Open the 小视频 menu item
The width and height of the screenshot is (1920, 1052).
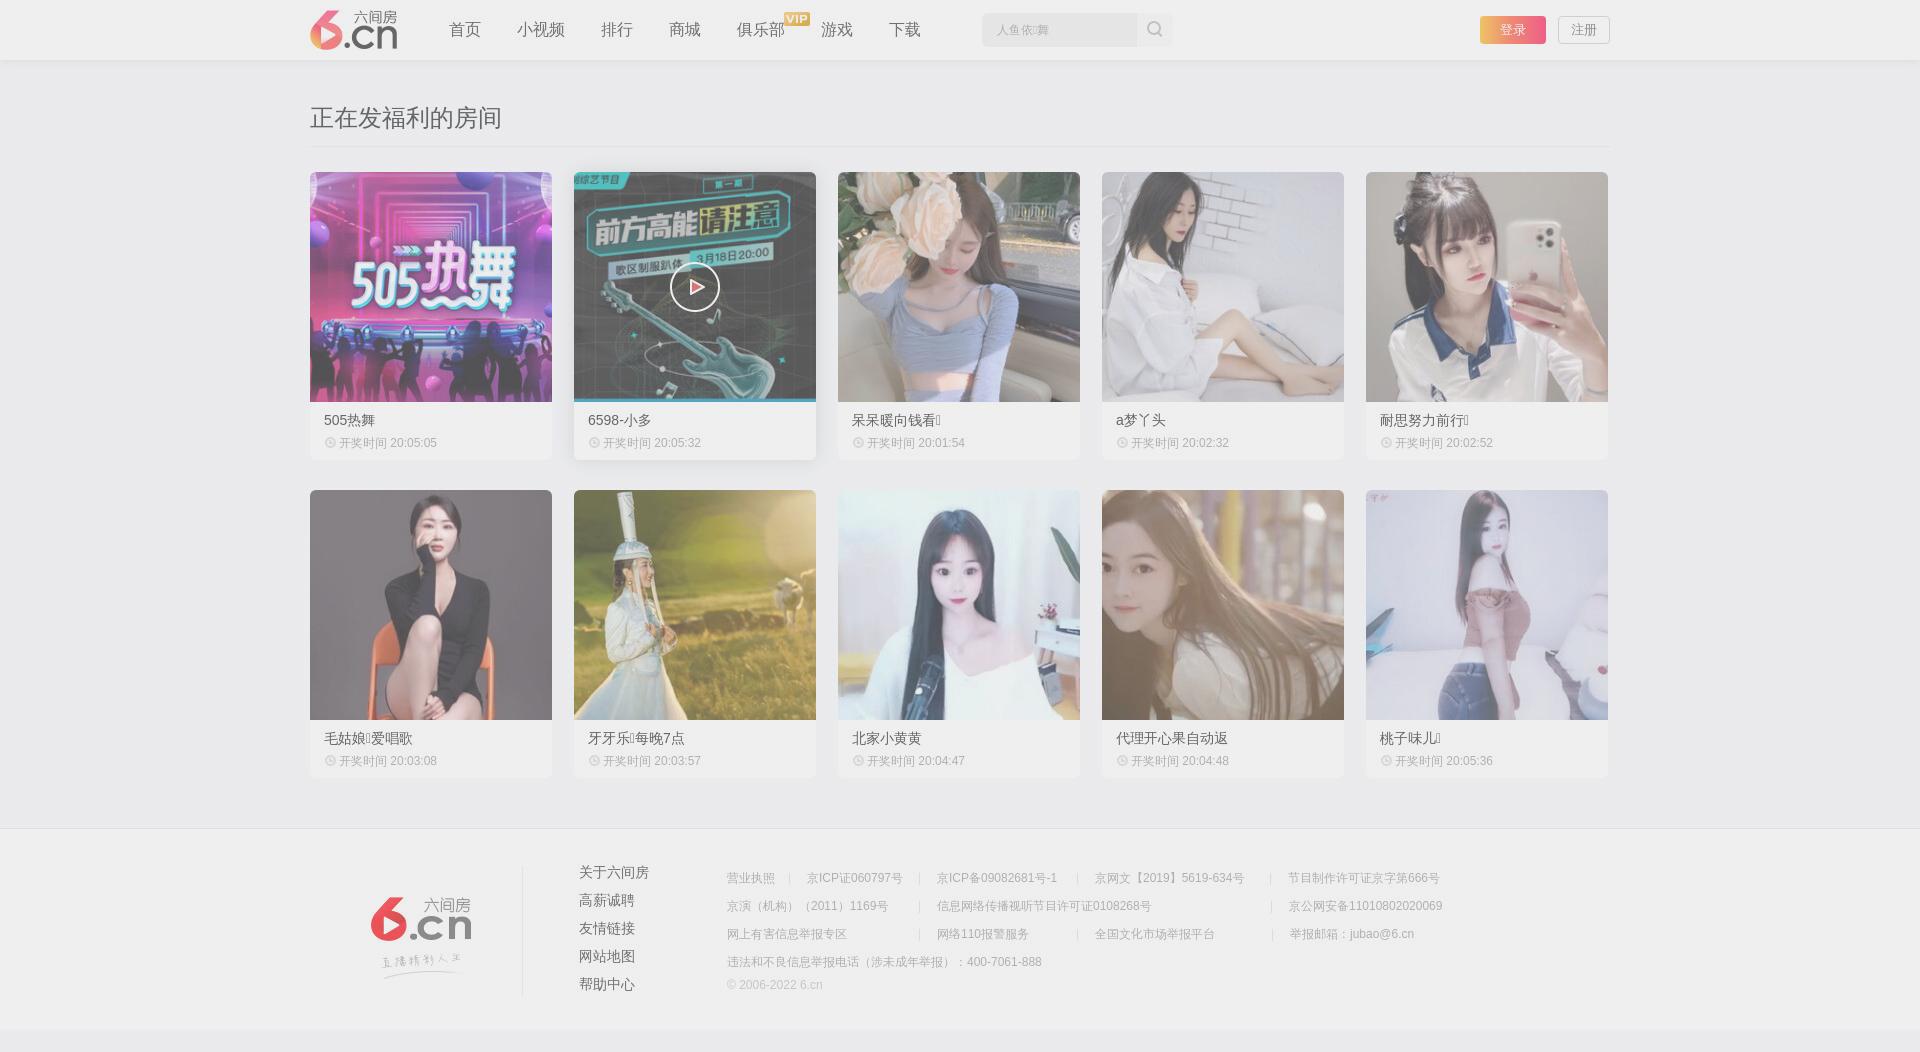(541, 30)
